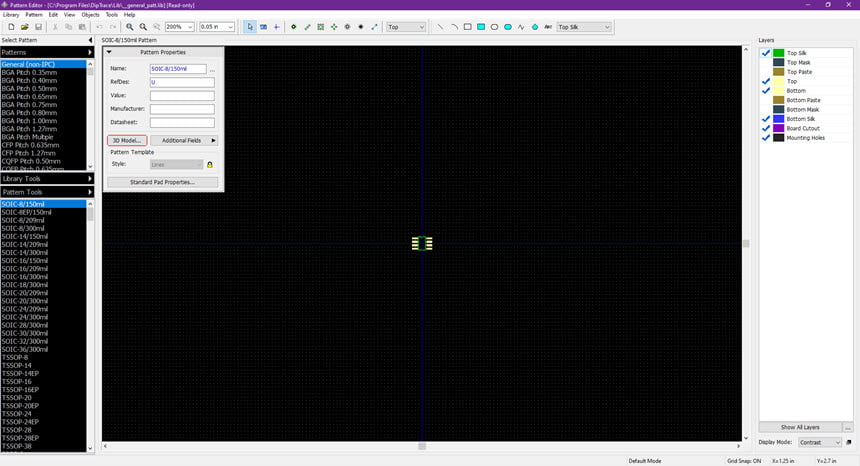Click the dimension measurement tool icon
860x466 pixels.
coord(374,27)
